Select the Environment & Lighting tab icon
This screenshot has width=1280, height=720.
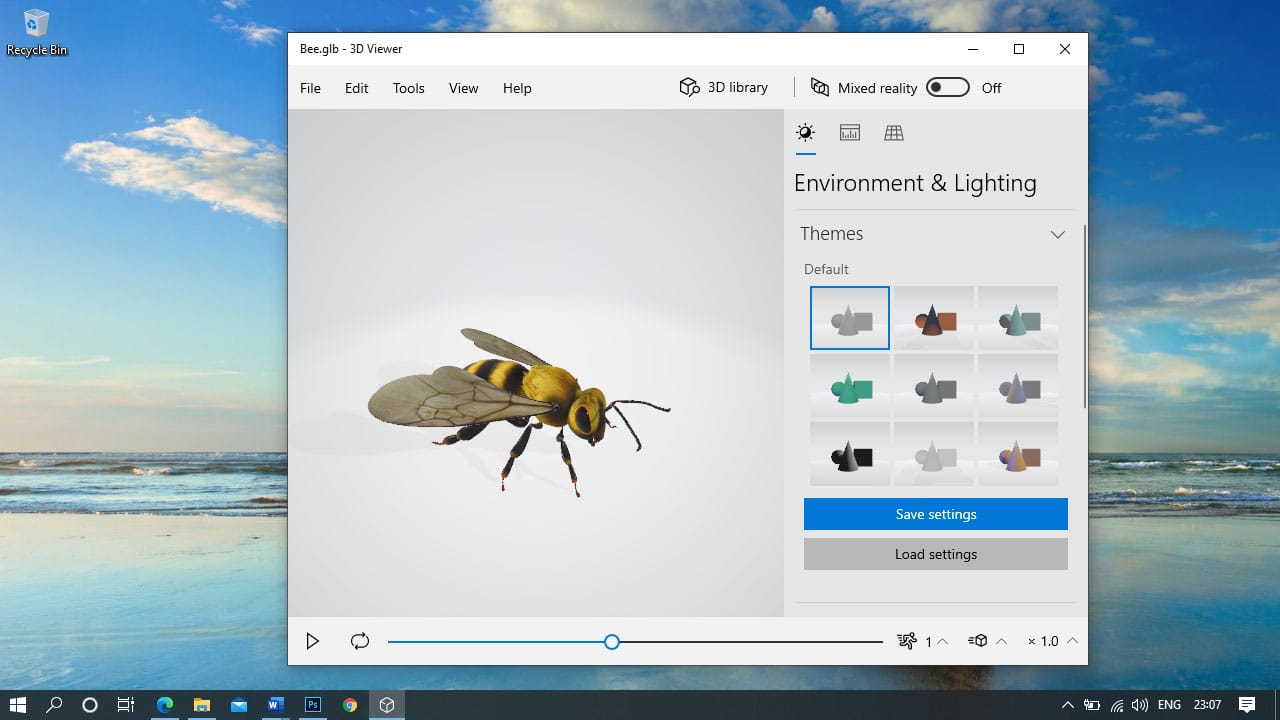805,133
